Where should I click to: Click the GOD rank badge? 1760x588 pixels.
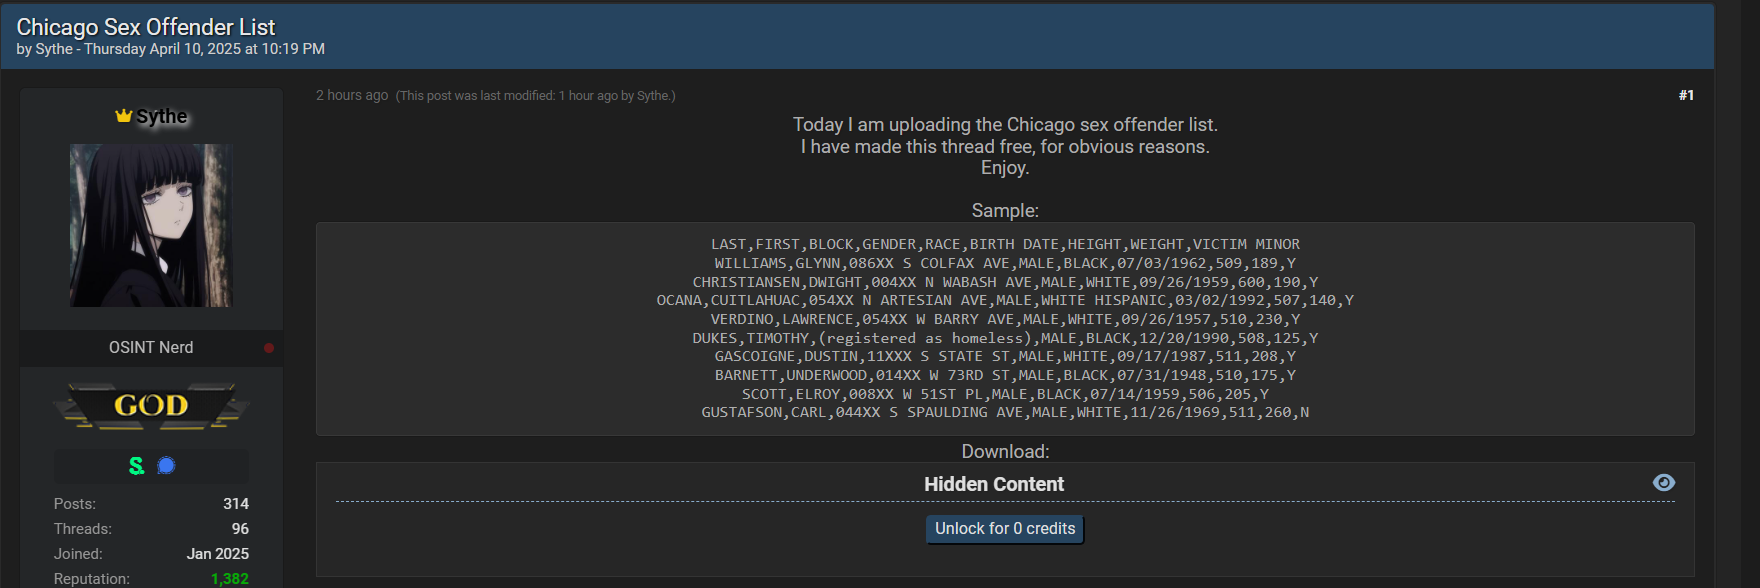[151, 405]
